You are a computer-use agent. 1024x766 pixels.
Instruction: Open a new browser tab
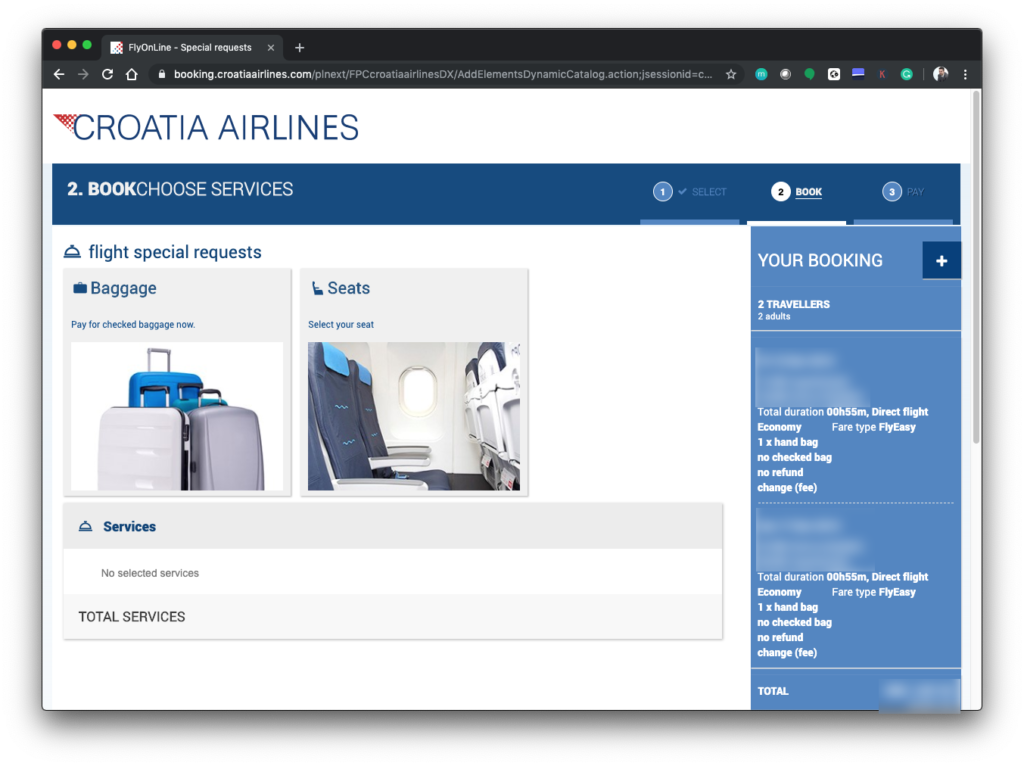pyautogui.click(x=299, y=47)
